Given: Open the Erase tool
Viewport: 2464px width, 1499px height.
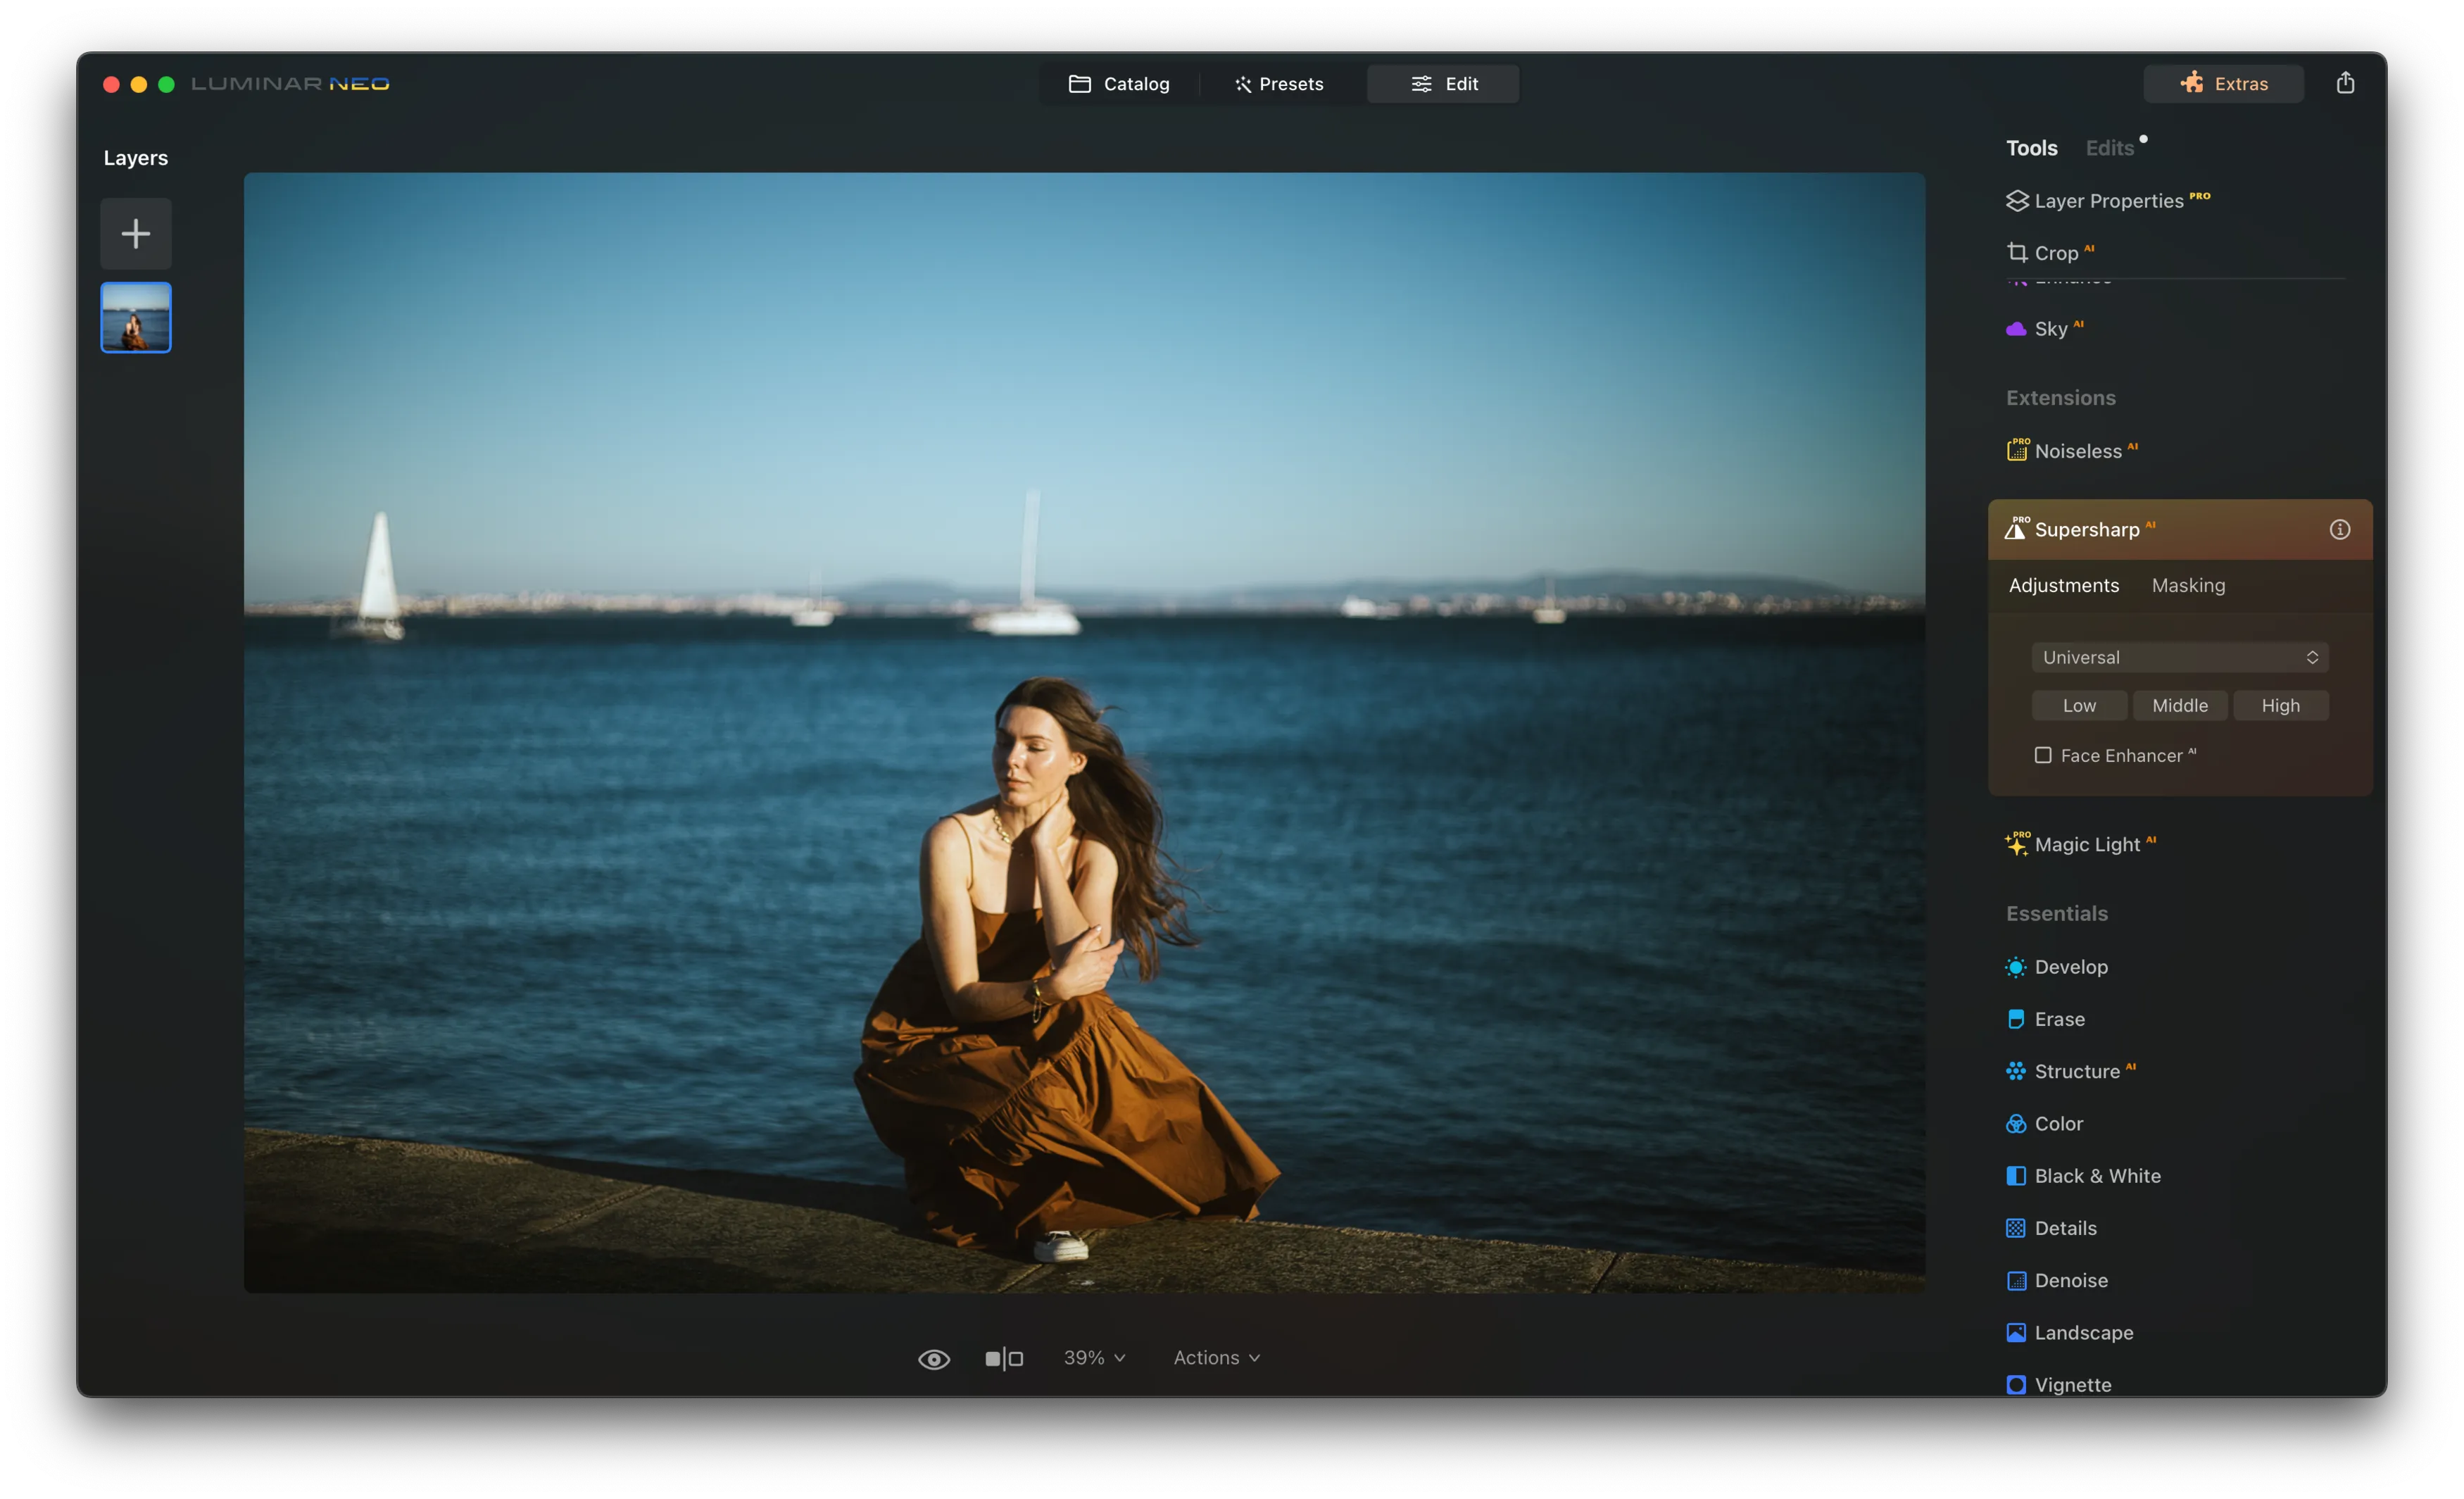Looking at the screenshot, I should 2058,1019.
